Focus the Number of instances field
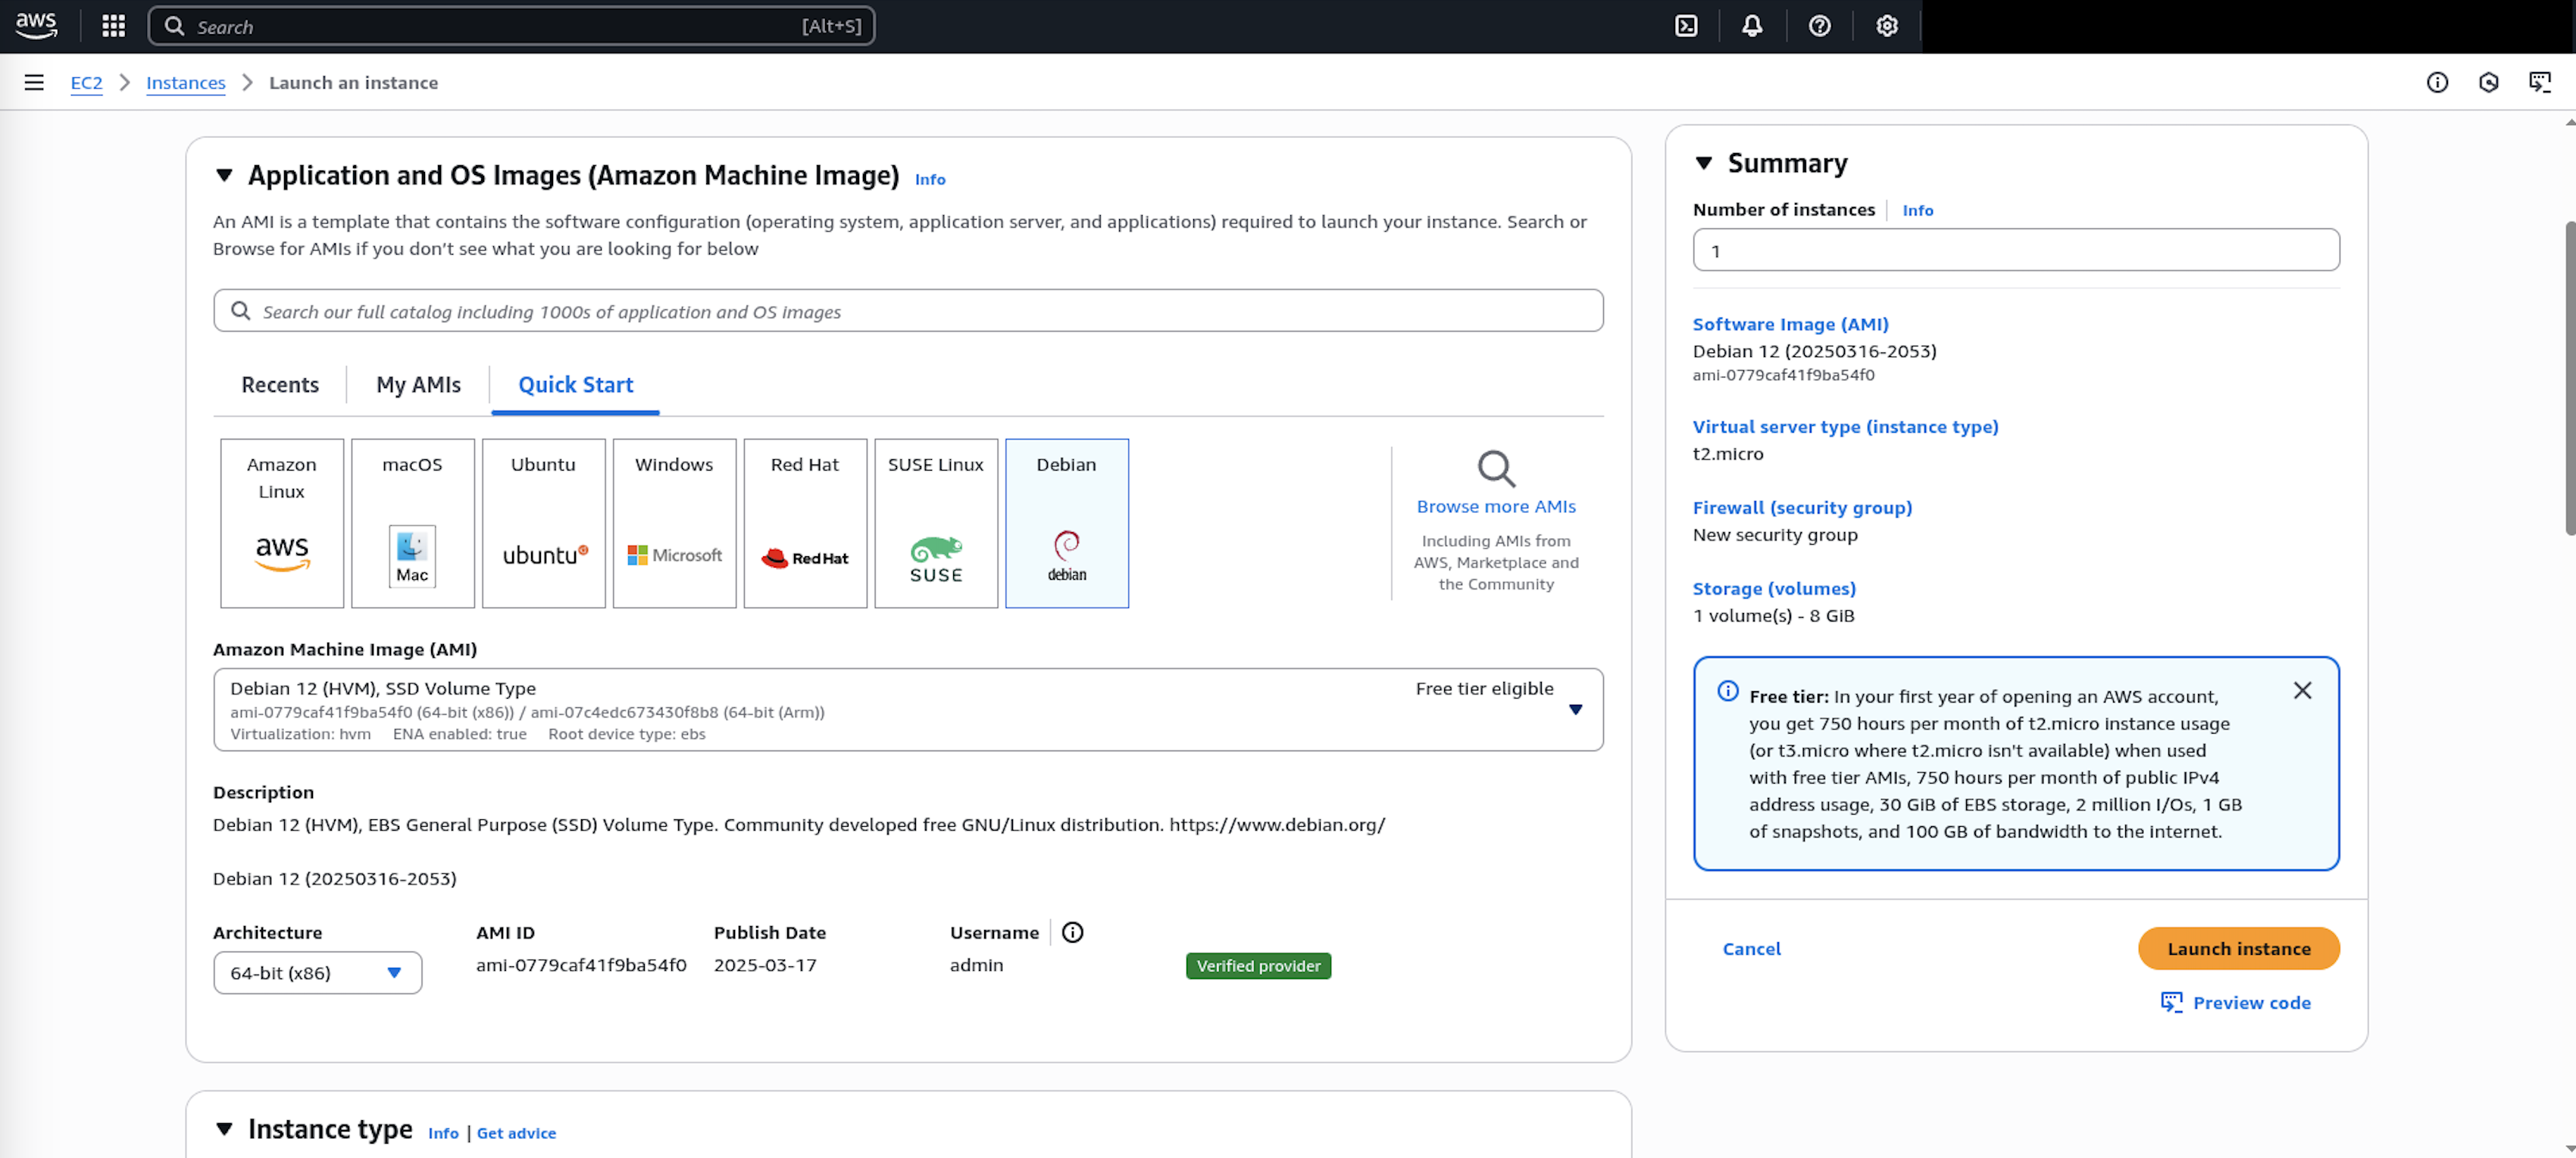Screen dimensions: 2576x1158 coord(2016,250)
